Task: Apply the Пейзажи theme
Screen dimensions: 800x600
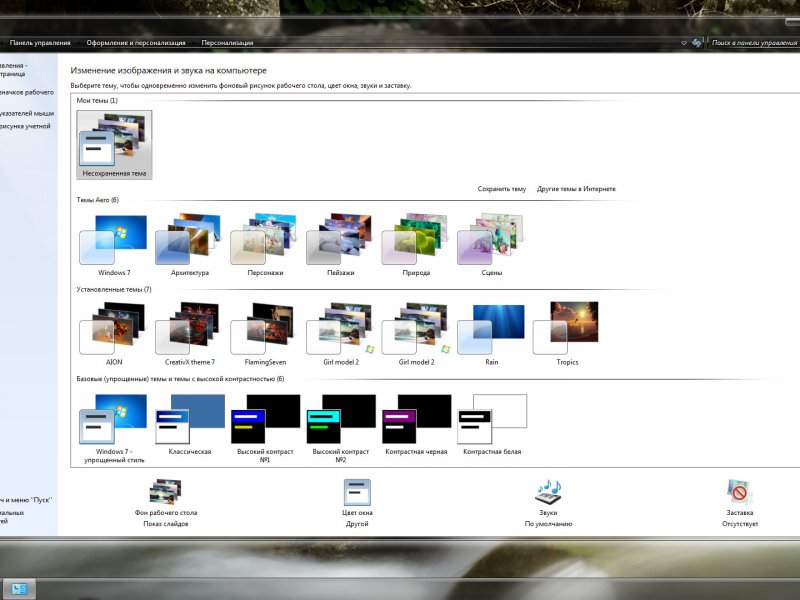Action: (x=341, y=245)
